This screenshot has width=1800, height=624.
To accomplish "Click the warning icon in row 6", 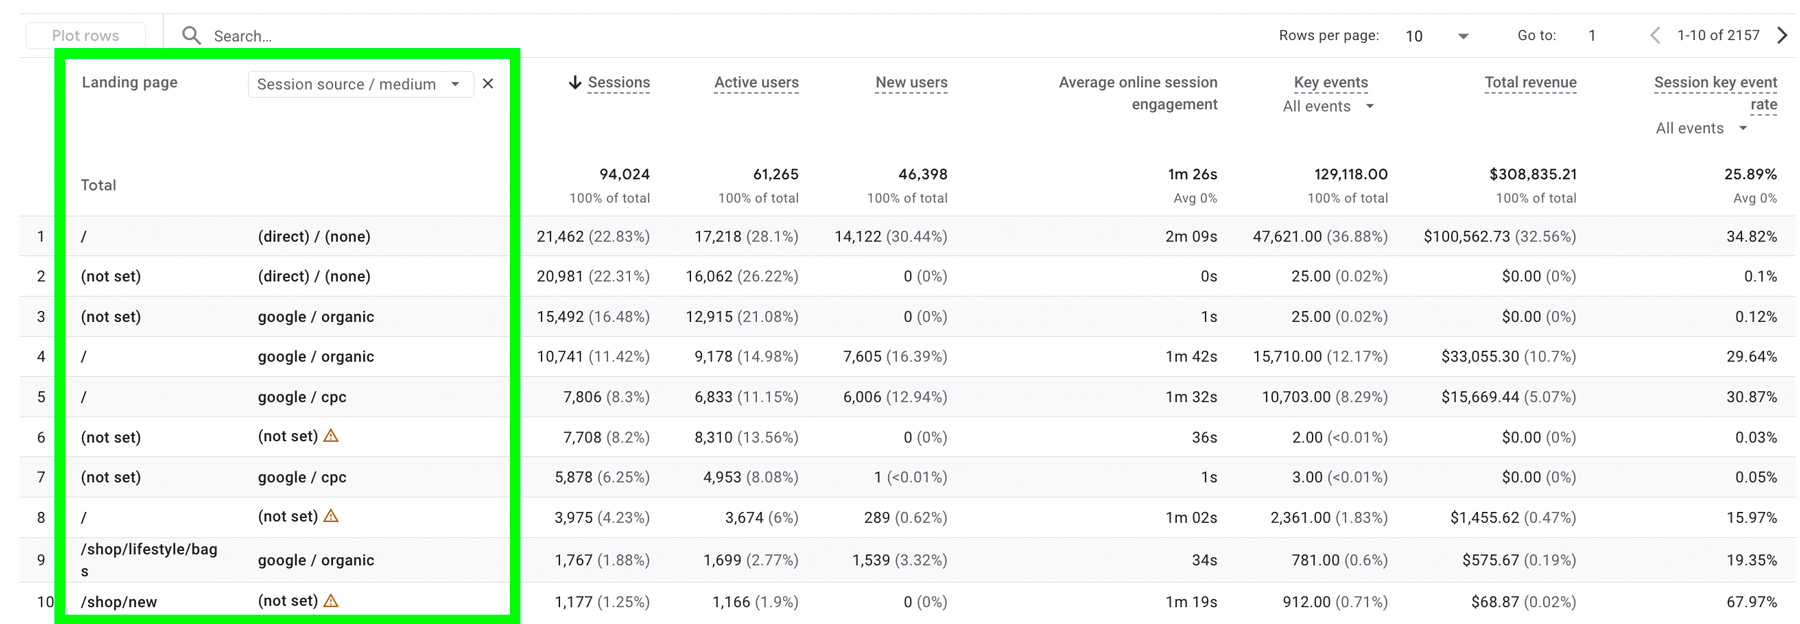I will coord(331,436).
